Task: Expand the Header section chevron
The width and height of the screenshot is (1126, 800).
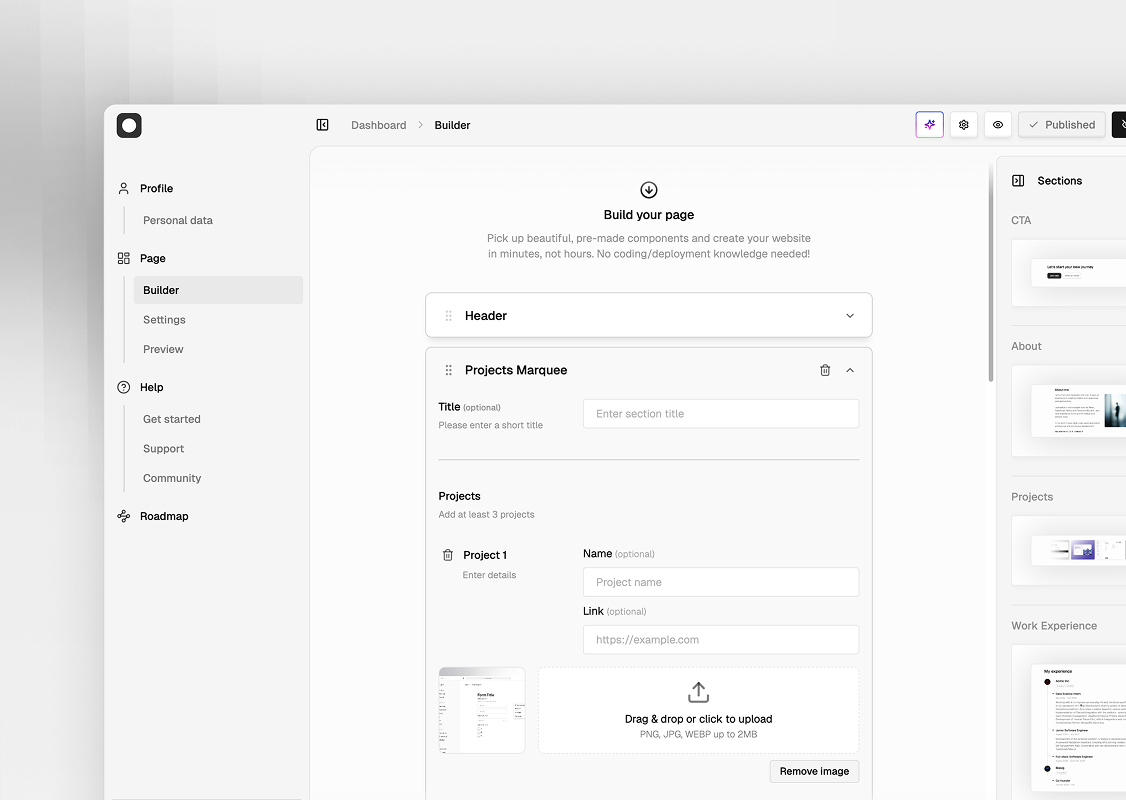Action: pos(850,316)
